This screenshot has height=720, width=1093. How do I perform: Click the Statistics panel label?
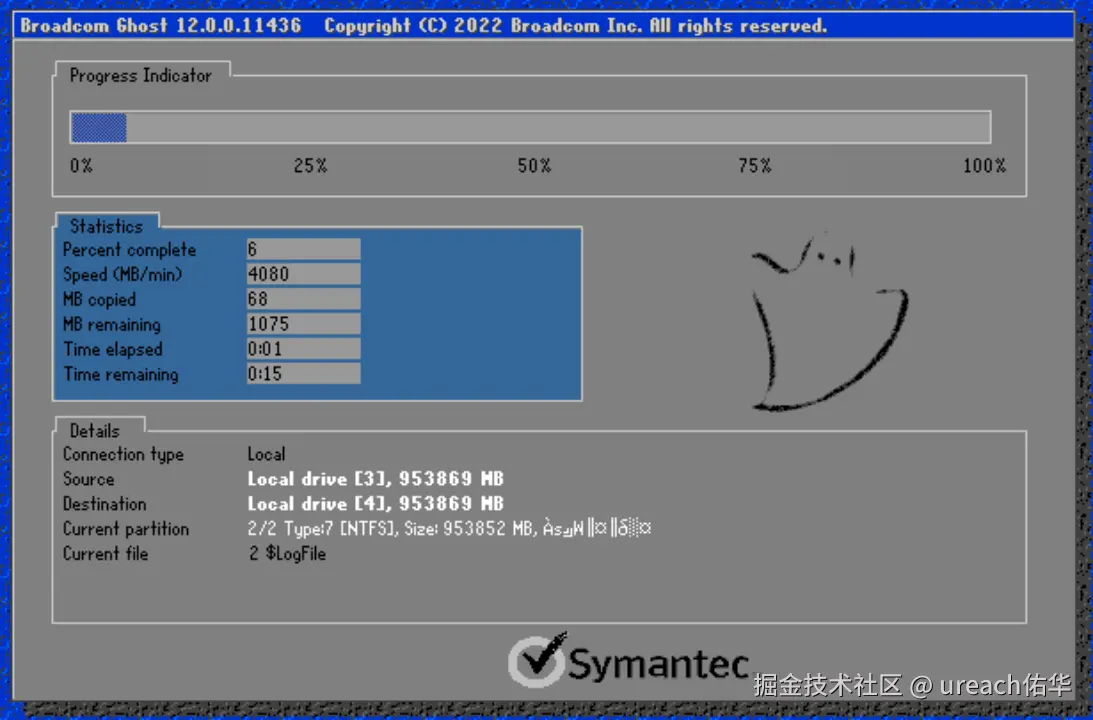[x=107, y=226]
